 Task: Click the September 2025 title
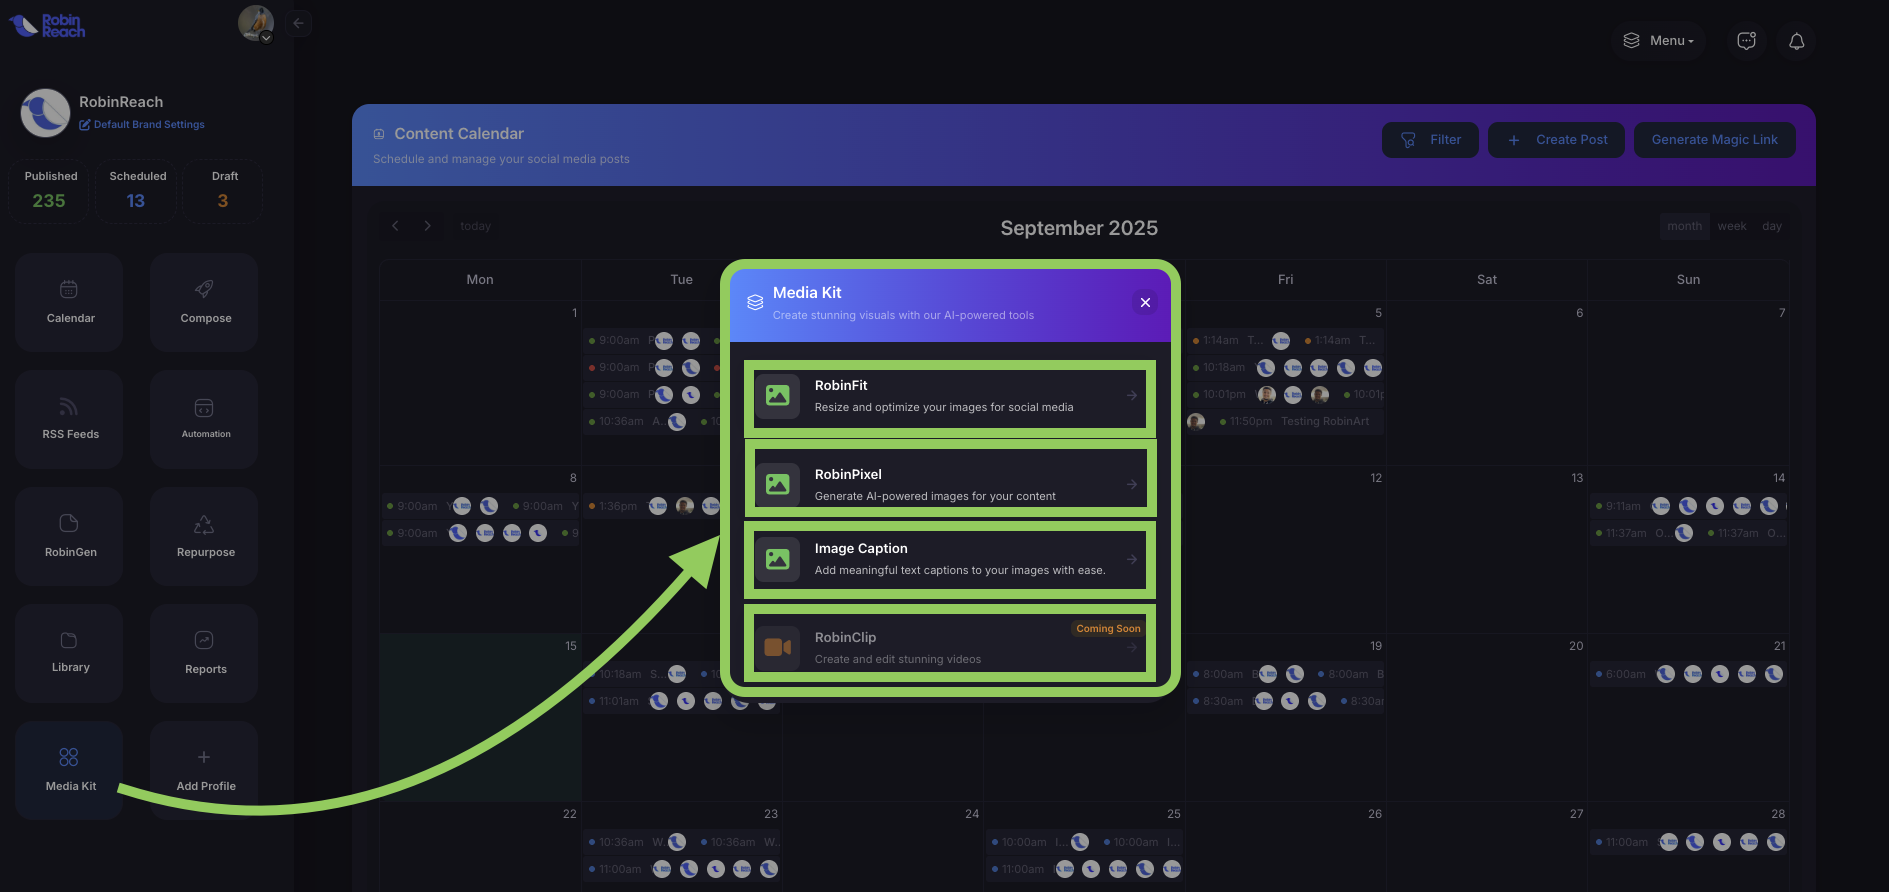tap(1079, 228)
